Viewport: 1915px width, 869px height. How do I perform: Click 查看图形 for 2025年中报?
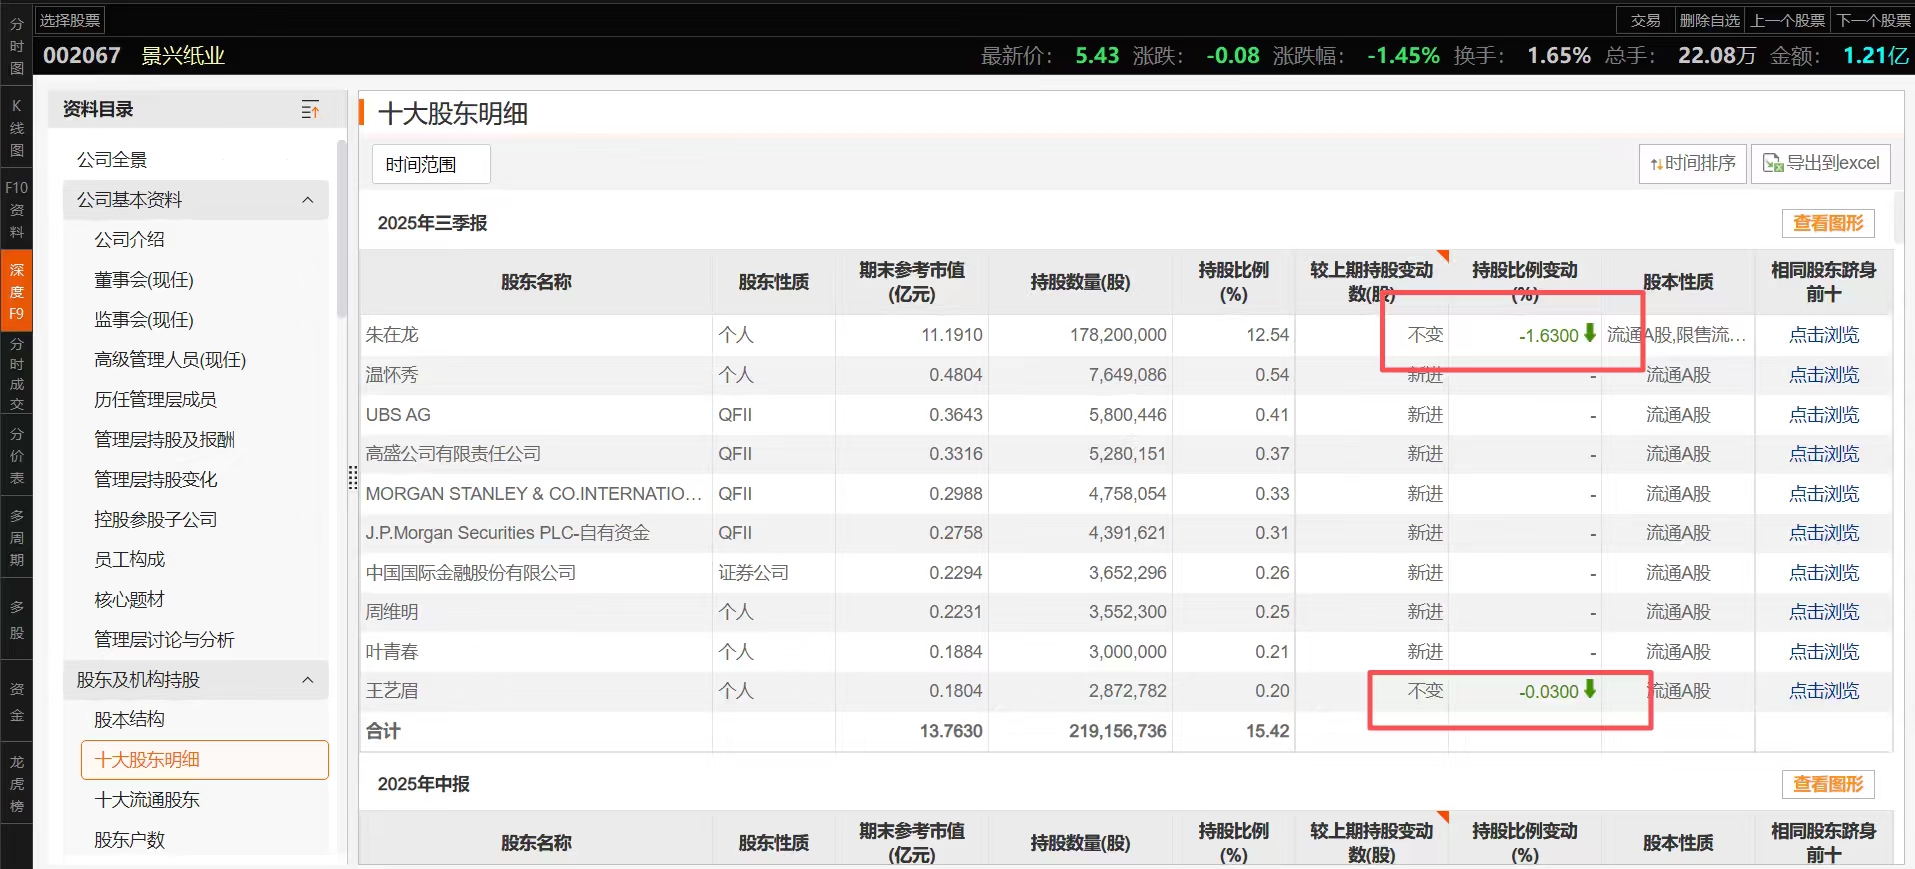pyautogui.click(x=1828, y=784)
